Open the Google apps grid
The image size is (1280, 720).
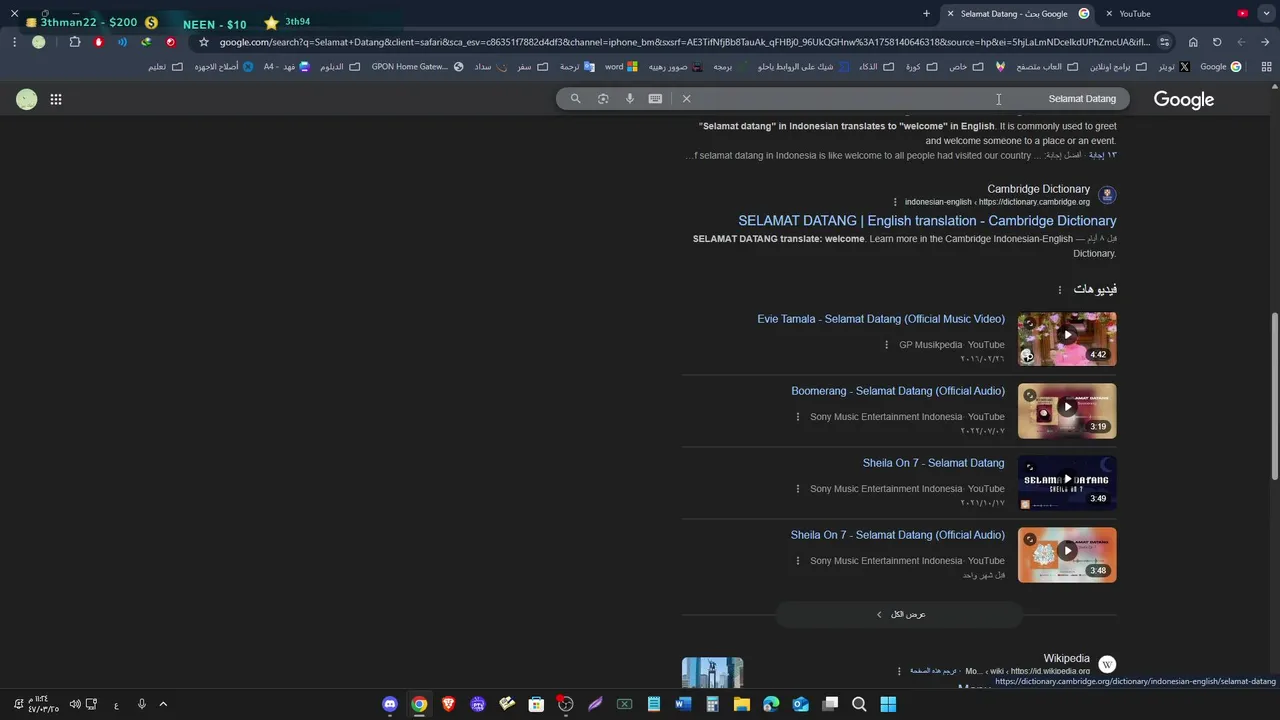click(x=56, y=99)
